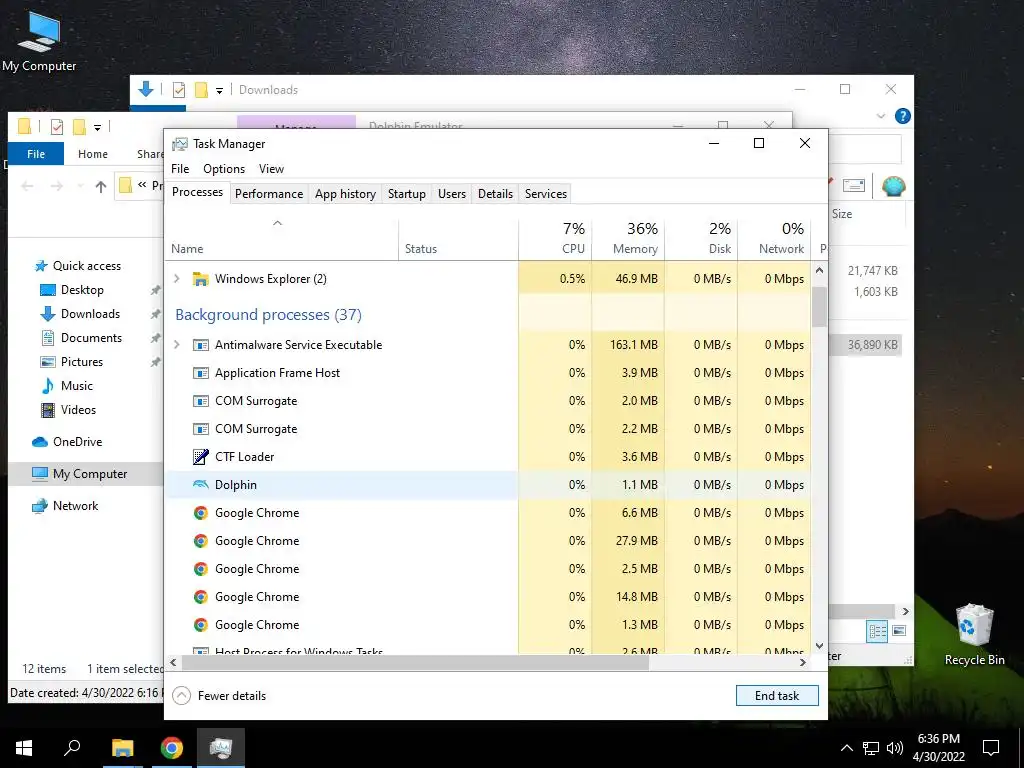1024x768 pixels.
Task: Switch to large icons view in Downloads window
Action: click(x=899, y=631)
